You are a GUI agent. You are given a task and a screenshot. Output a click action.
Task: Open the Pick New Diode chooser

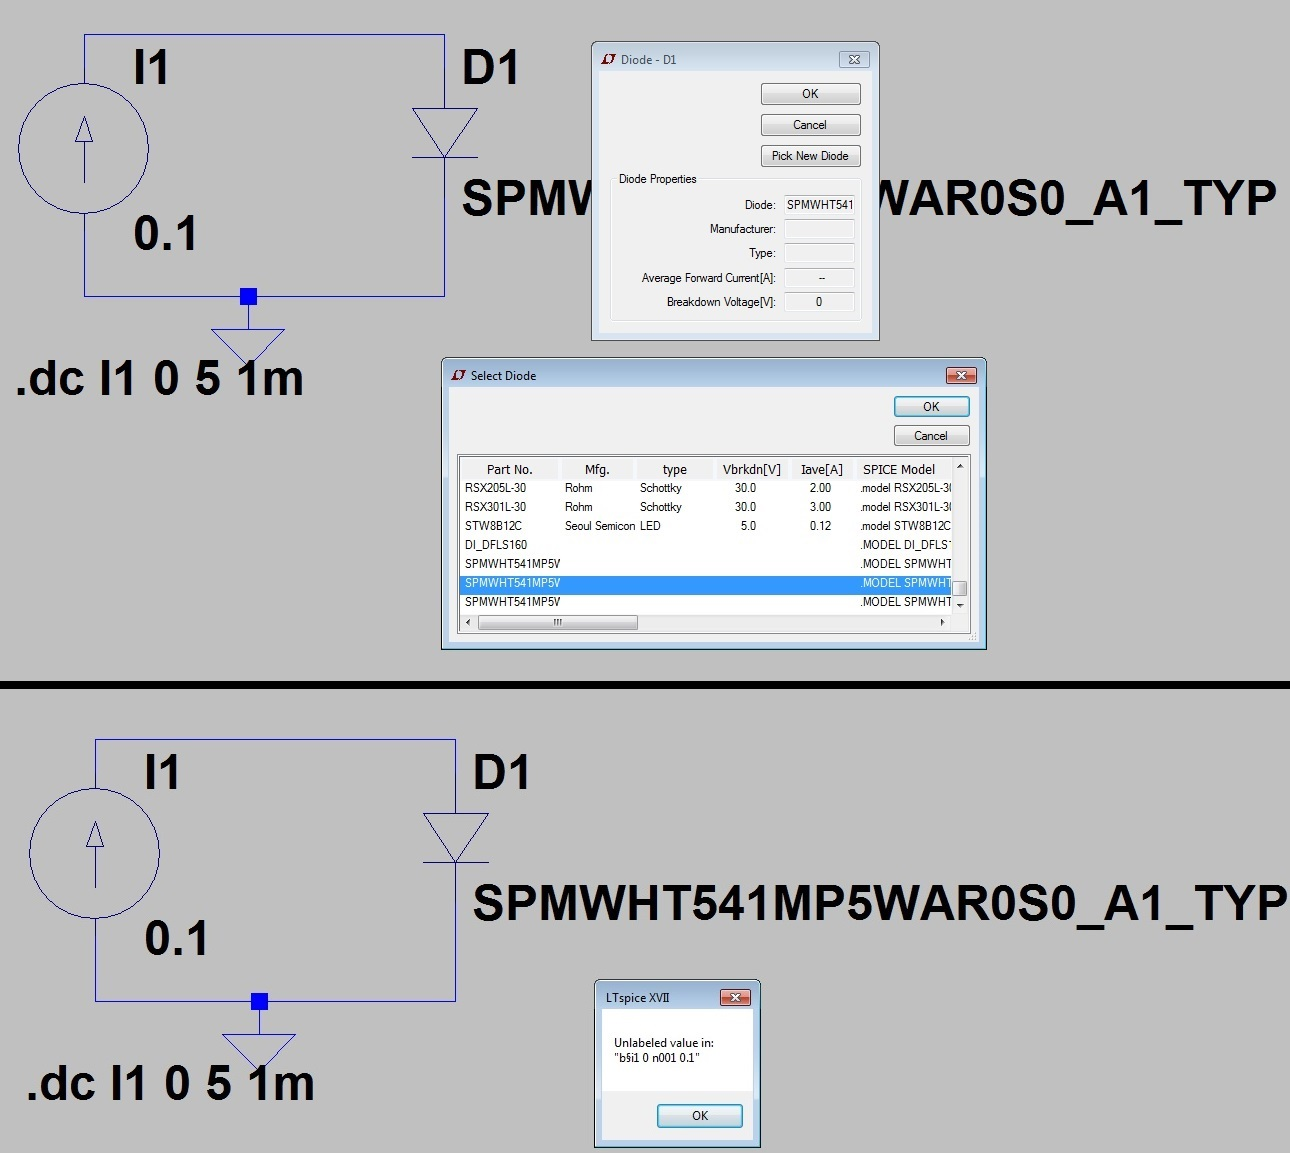810,156
